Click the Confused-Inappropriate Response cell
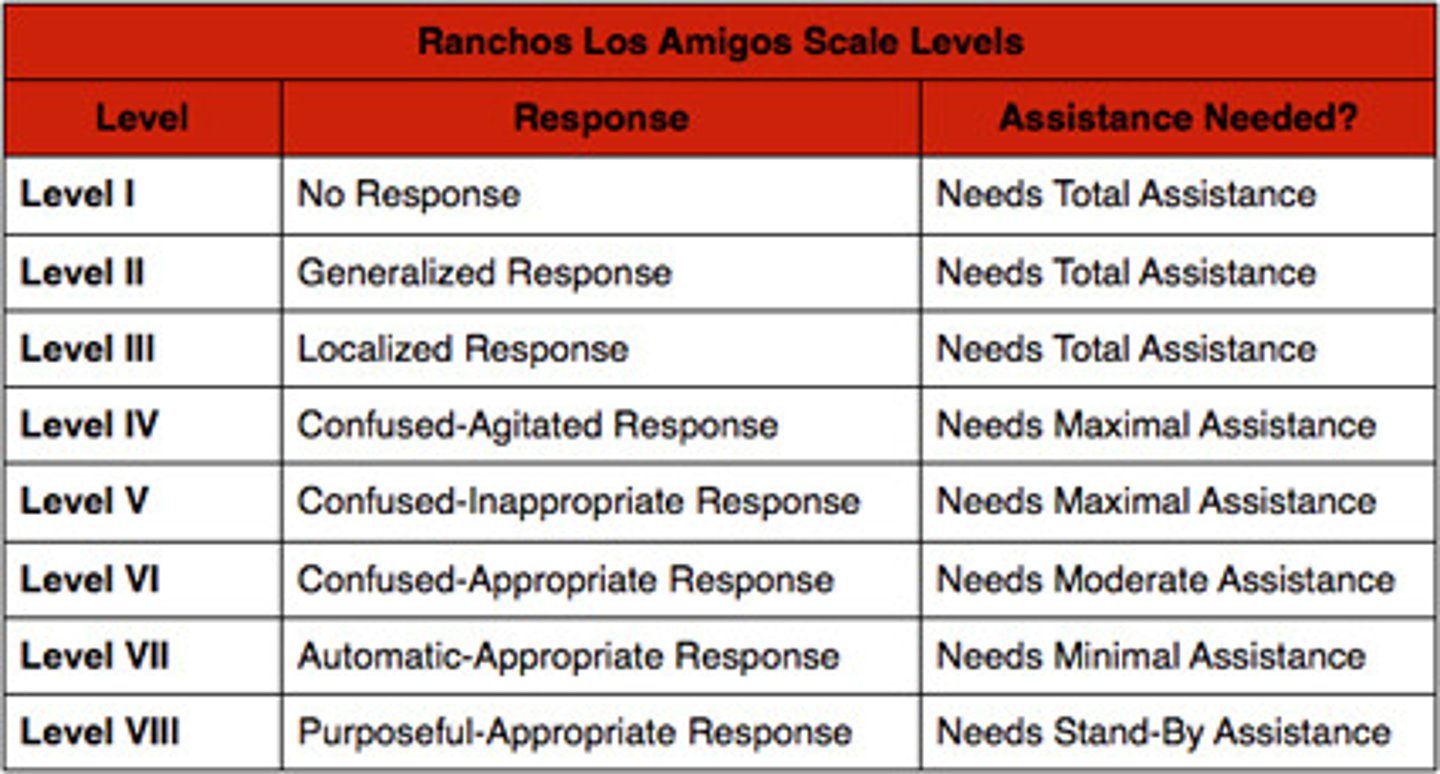The height and width of the screenshot is (774, 1440). pyautogui.click(x=578, y=501)
